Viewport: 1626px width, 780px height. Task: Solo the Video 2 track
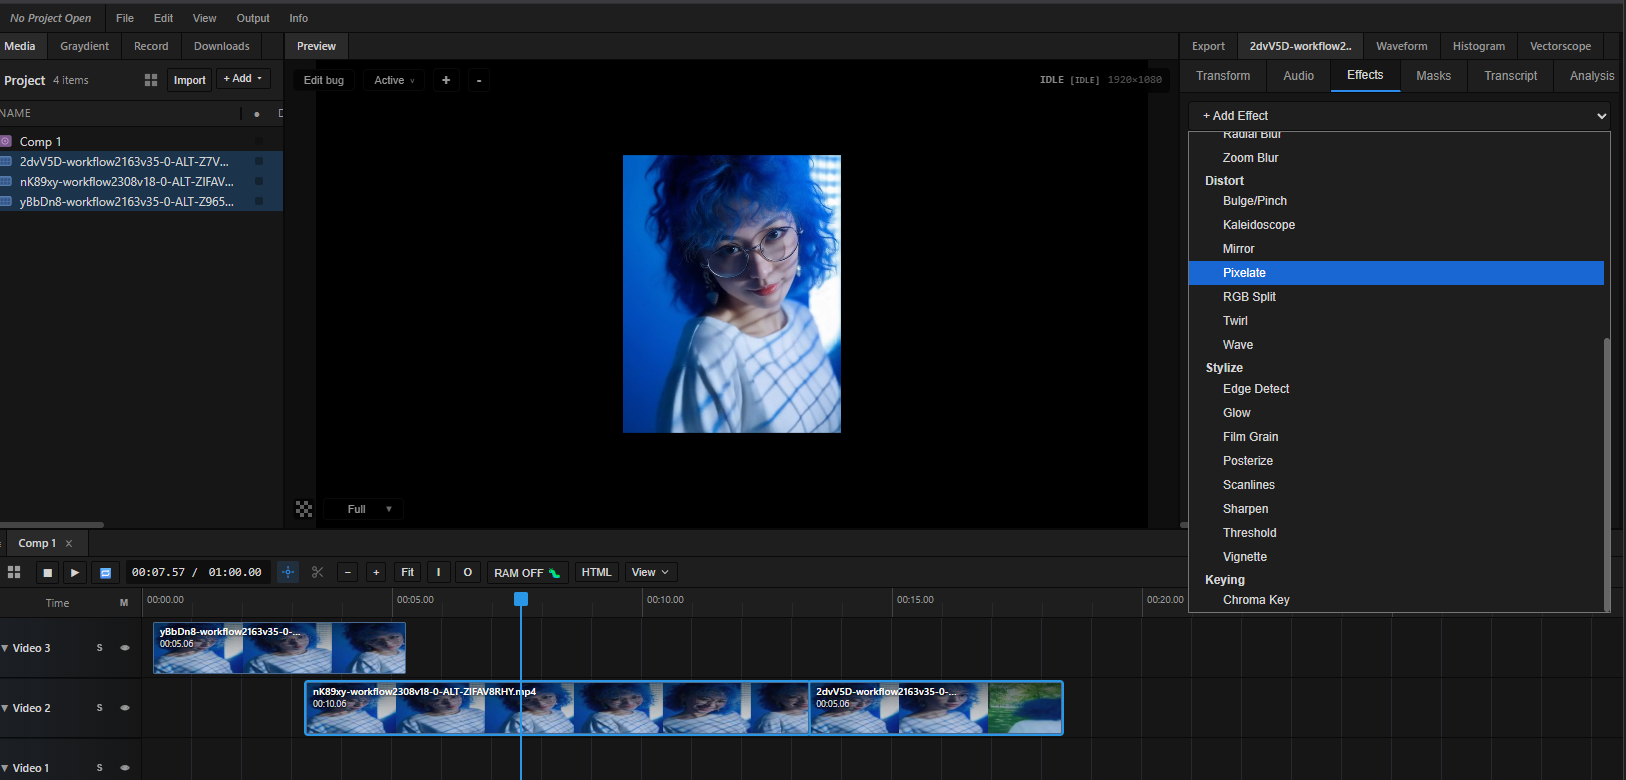pos(99,708)
